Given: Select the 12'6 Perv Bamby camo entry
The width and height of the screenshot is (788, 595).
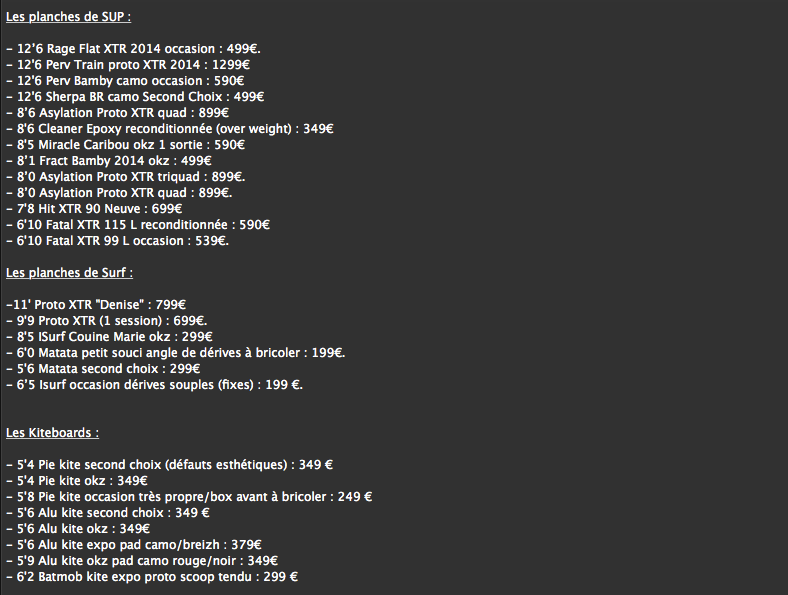Looking at the screenshot, I should 125,80.
